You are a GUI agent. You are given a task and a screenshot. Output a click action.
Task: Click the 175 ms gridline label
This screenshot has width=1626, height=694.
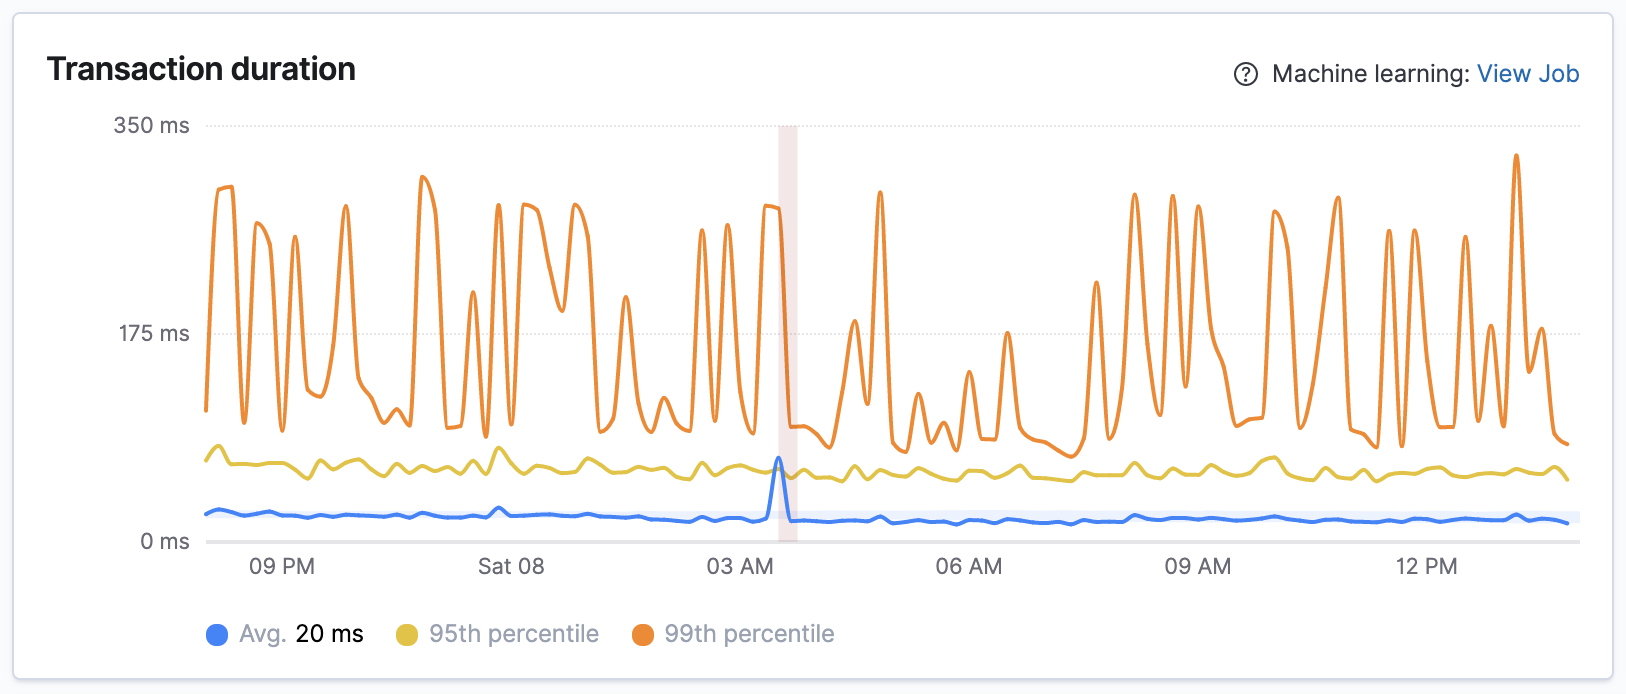point(151,333)
